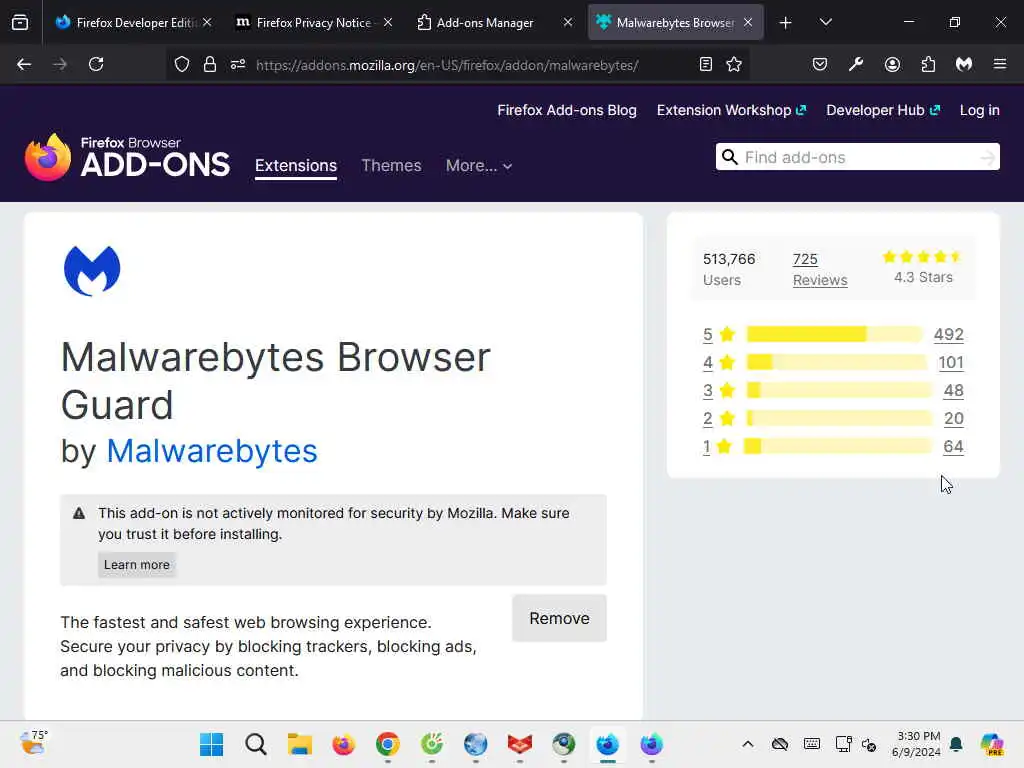
Task: Click the Malwarebytes toolbar extension icon
Action: coord(964,64)
